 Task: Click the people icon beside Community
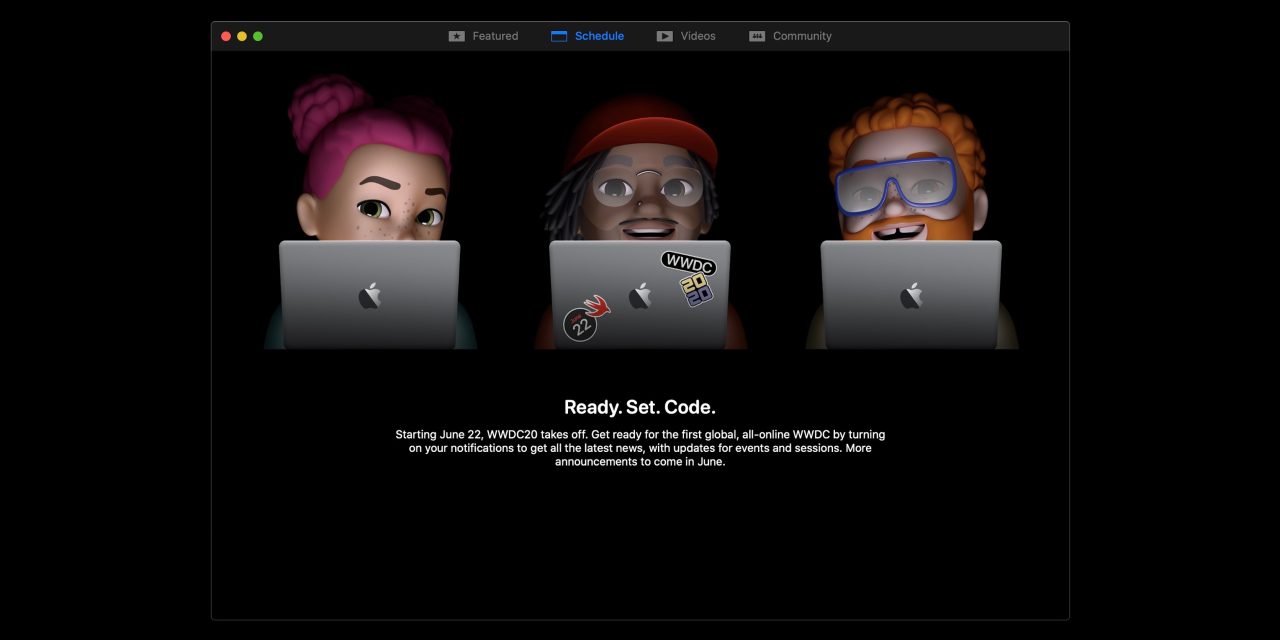click(x=757, y=36)
